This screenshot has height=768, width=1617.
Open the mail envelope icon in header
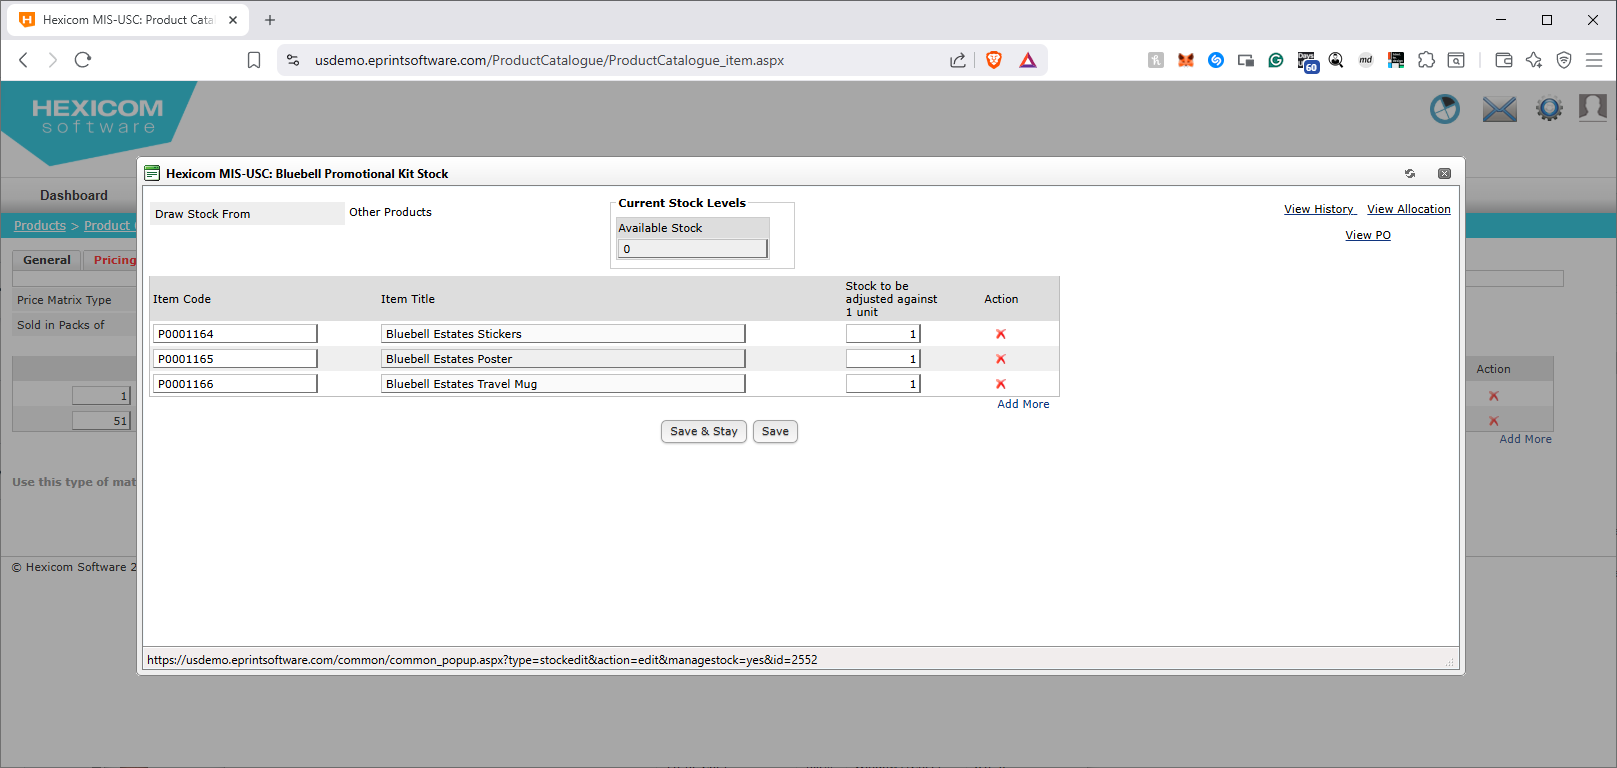pyautogui.click(x=1499, y=109)
